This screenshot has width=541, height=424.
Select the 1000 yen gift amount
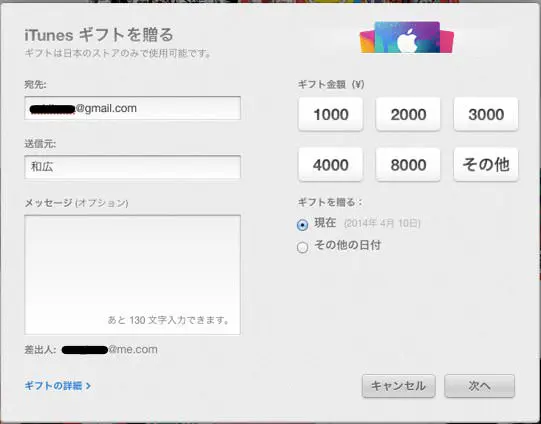[x=331, y=114]
